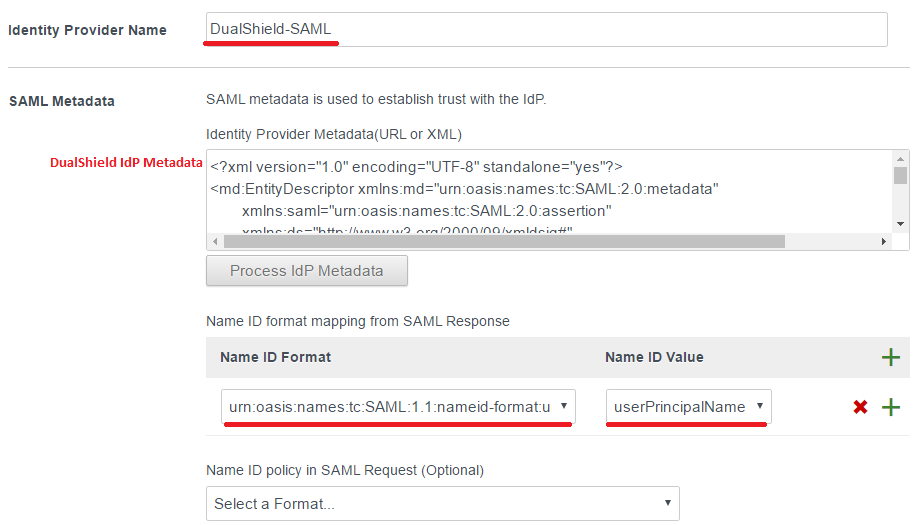Image resolution: width=919 pixels, height=525 pixels.
Task: Click the green plus beside the red X
Action: (890, 407)
